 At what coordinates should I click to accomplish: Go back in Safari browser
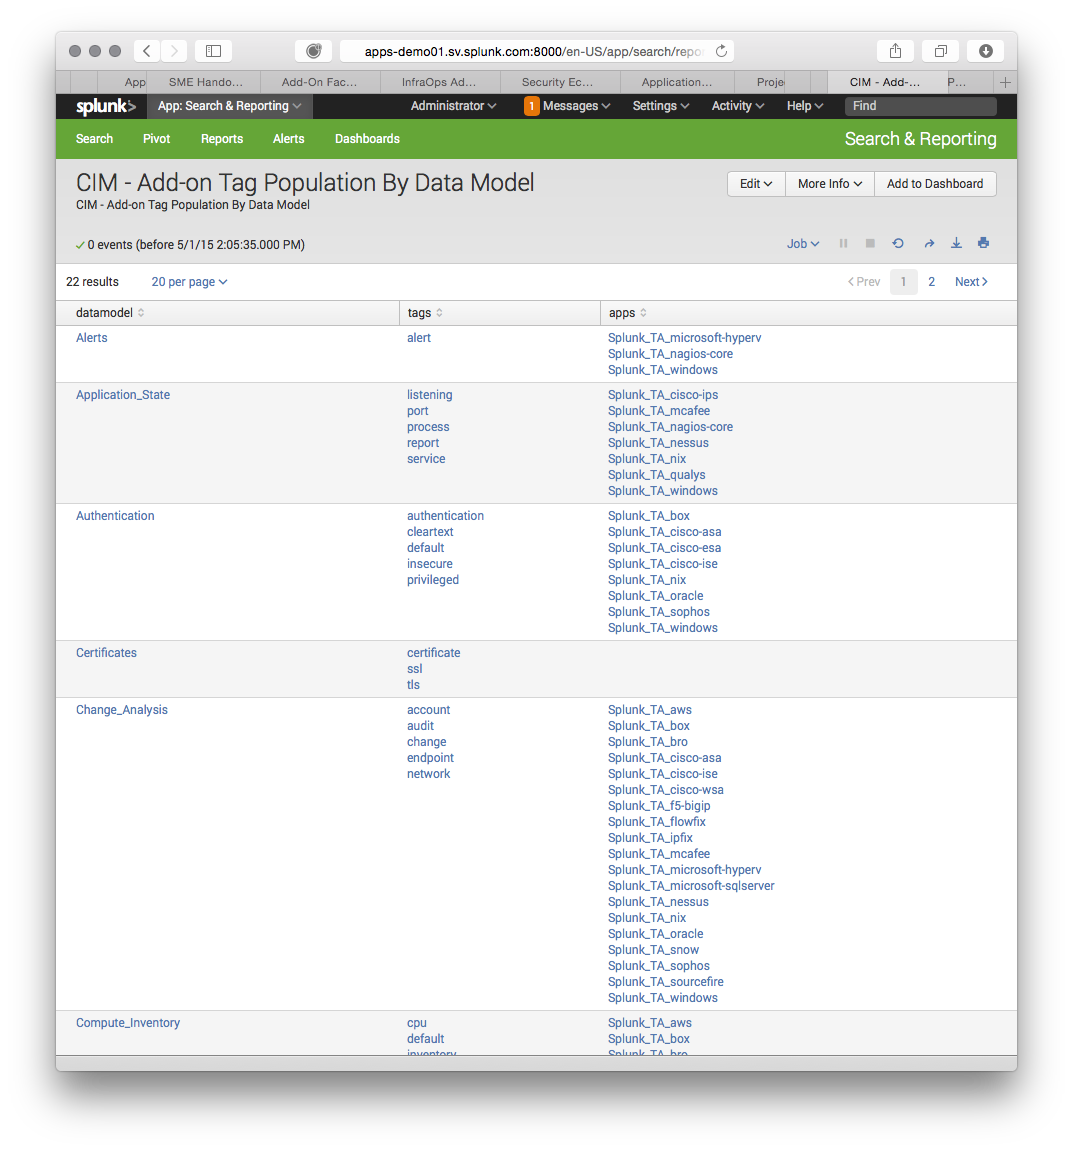point(147,51)
